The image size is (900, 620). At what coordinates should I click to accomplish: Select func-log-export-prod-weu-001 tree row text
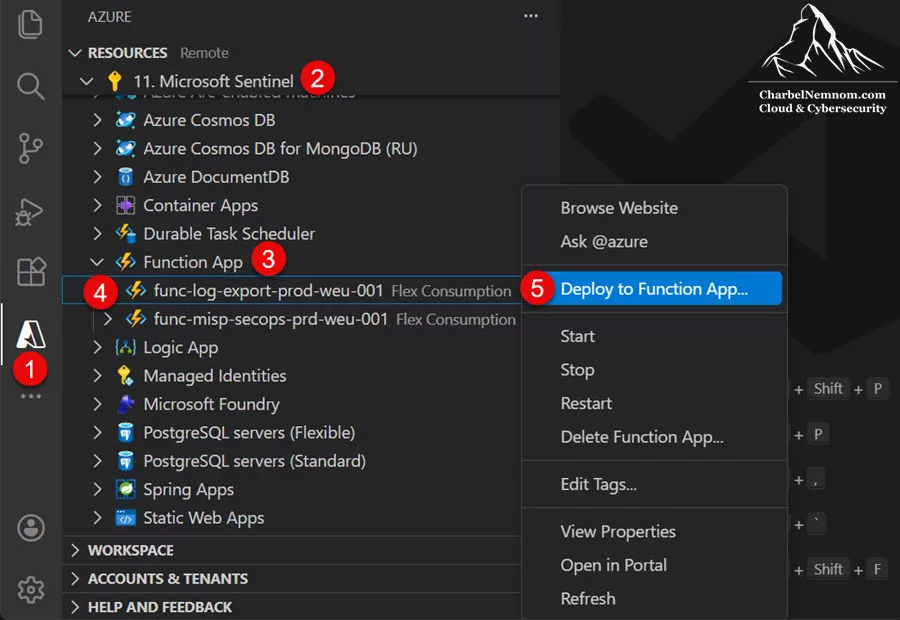tap(268, 291)
